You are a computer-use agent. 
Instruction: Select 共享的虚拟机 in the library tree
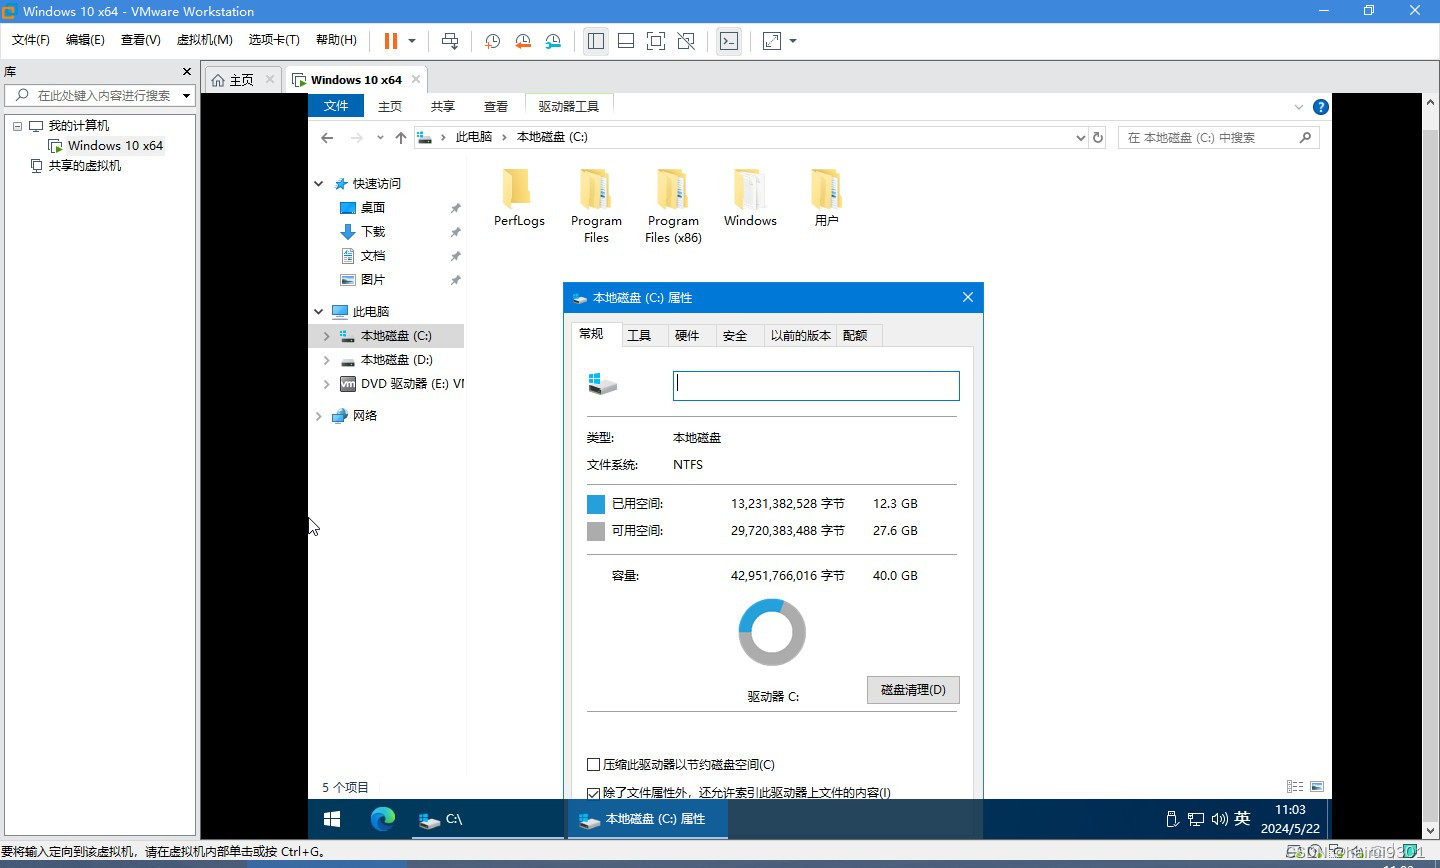[x=85, y=166]
